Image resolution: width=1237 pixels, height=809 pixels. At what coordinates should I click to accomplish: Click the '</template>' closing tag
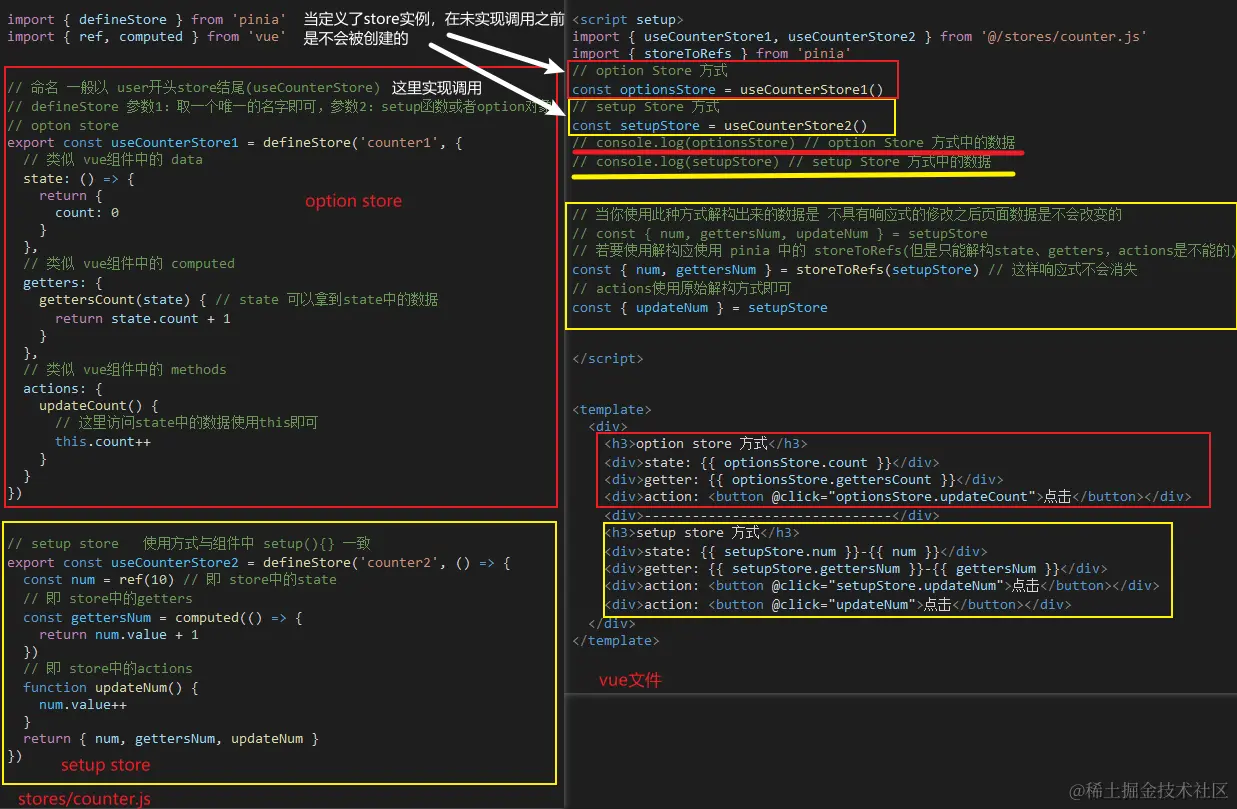click(616, 641)
